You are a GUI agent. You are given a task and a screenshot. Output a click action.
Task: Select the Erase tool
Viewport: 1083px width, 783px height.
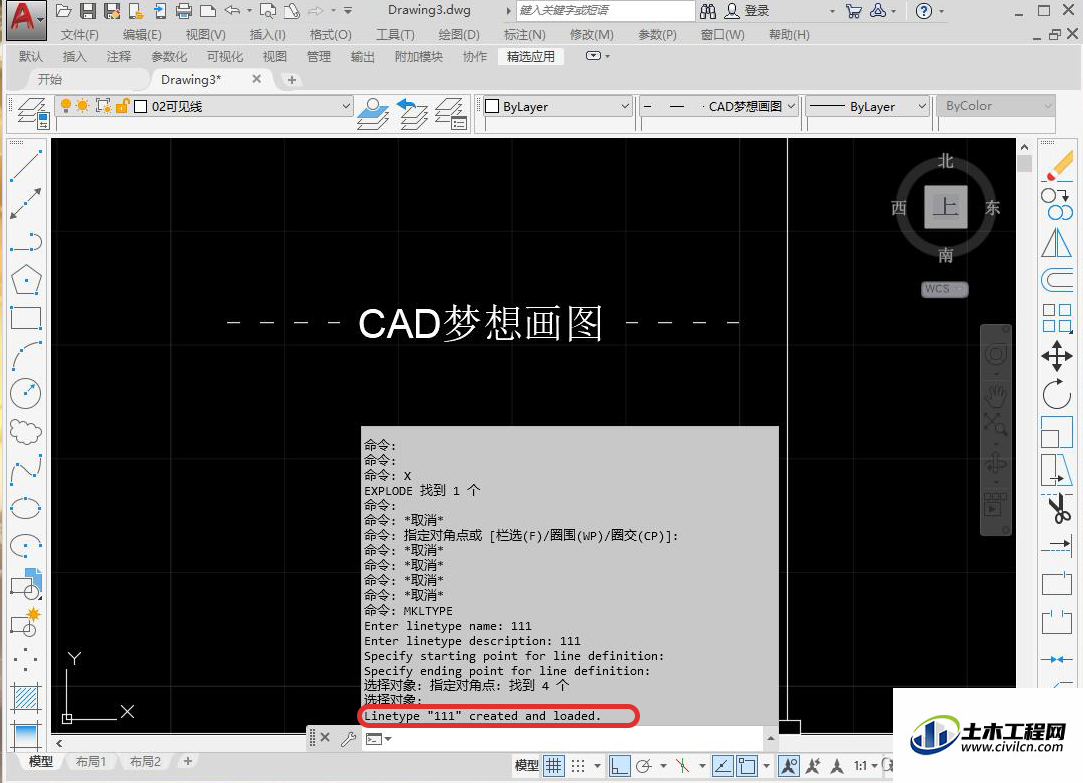(1057, 167)
